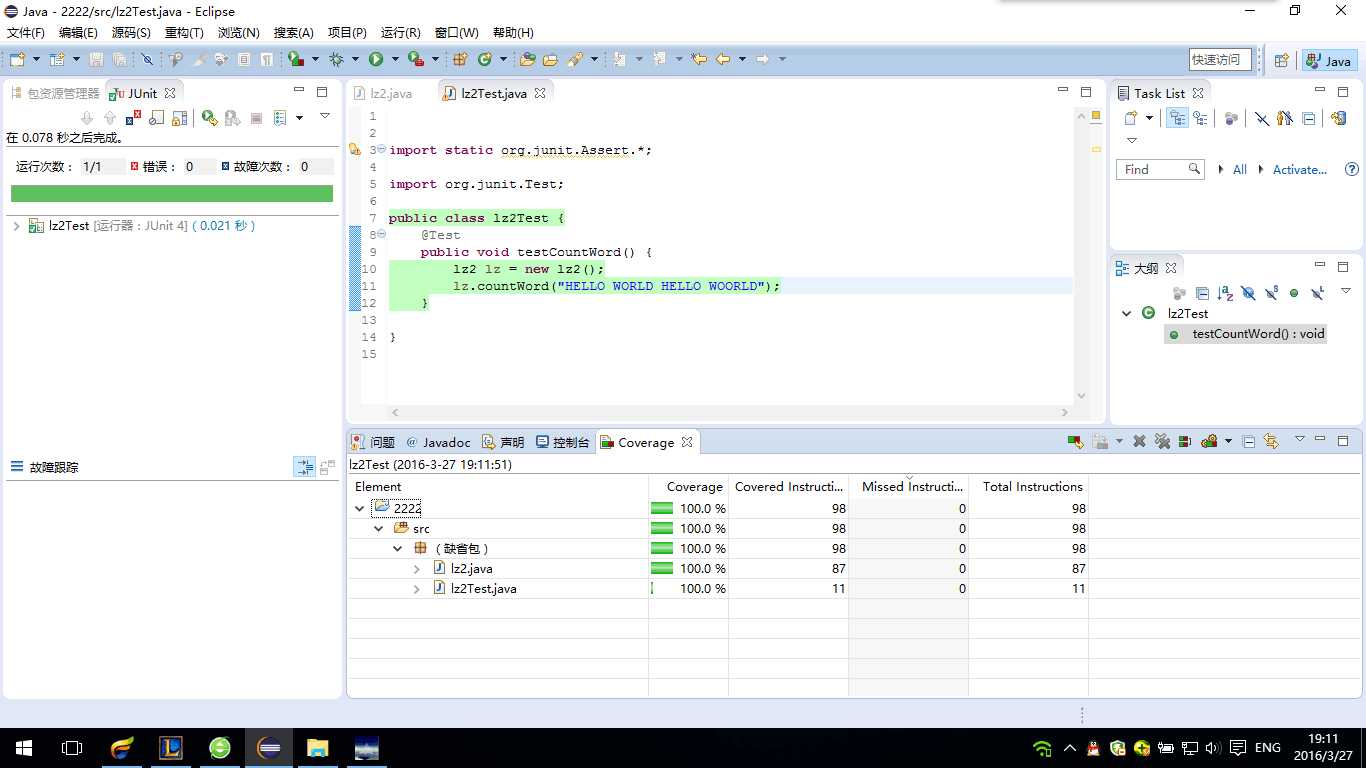Open the Debug button dropdown arrow
This screenshot has height=768, width=1366.
(355, 59)
